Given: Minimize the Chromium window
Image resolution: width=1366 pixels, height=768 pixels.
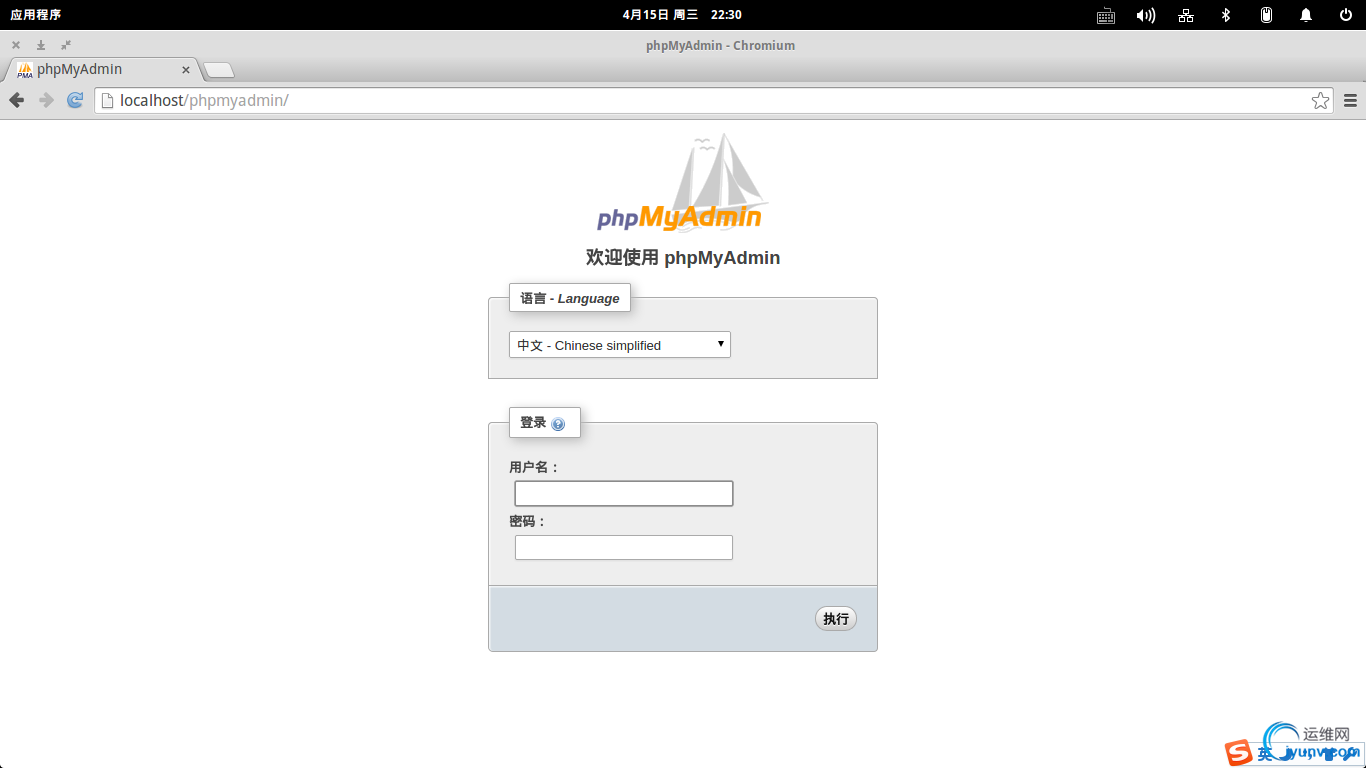Looking at the screenshot, I should coord(41,45).
